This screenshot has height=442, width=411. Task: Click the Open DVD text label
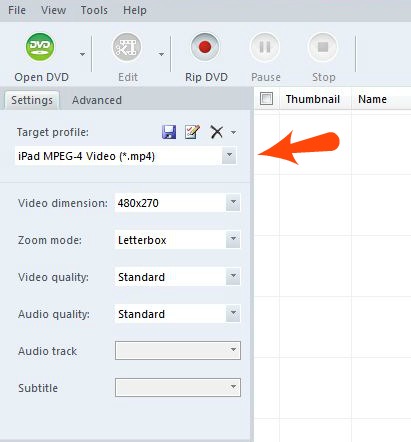(x=41, y=77)
